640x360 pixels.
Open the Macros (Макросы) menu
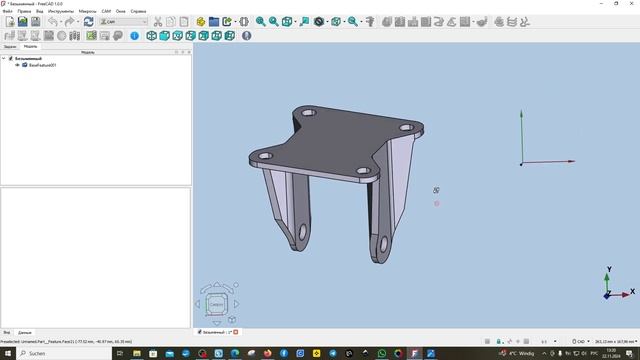[x=87, y=11]
